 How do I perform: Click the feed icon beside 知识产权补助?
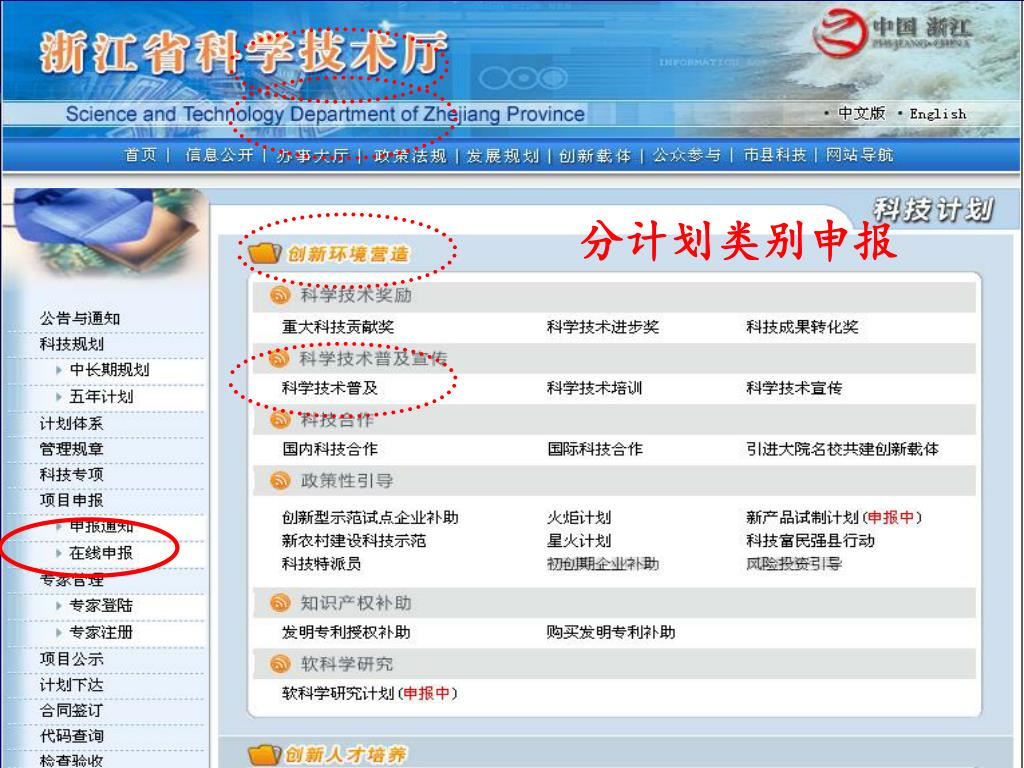click(280, 603)
